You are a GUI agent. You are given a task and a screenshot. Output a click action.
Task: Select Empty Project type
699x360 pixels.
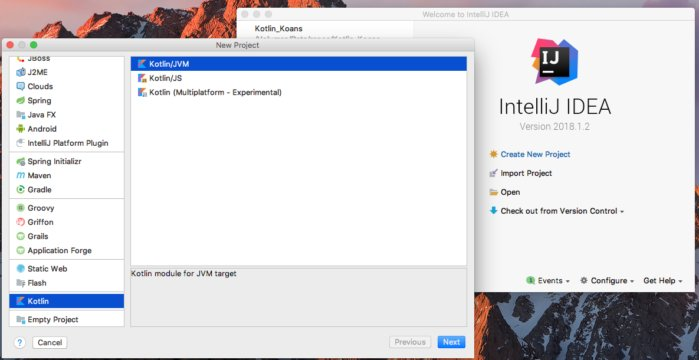coord(66,319)
